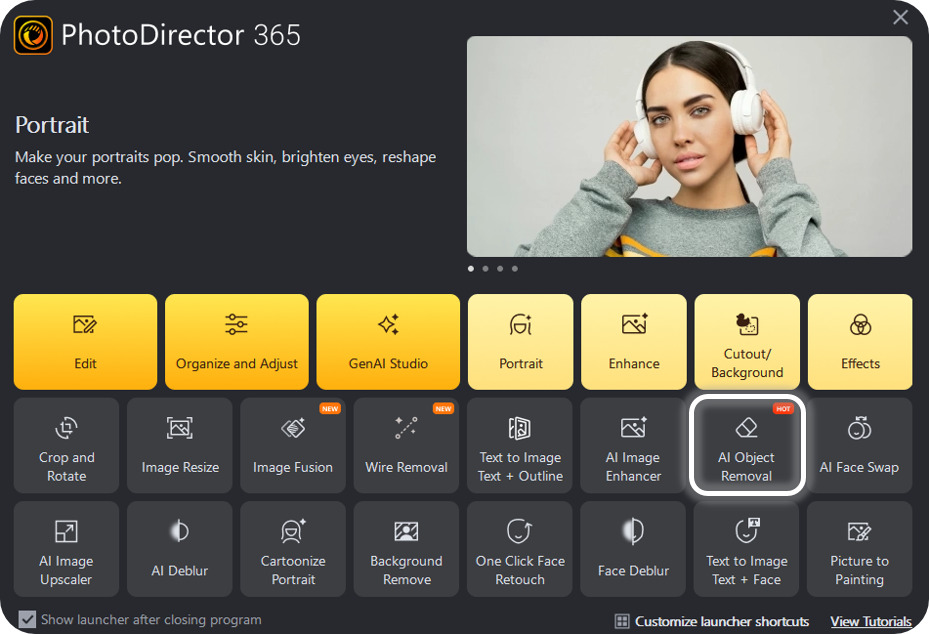
Task: Launch the Crop and Rotate shortcut
Action: point(66,446)
